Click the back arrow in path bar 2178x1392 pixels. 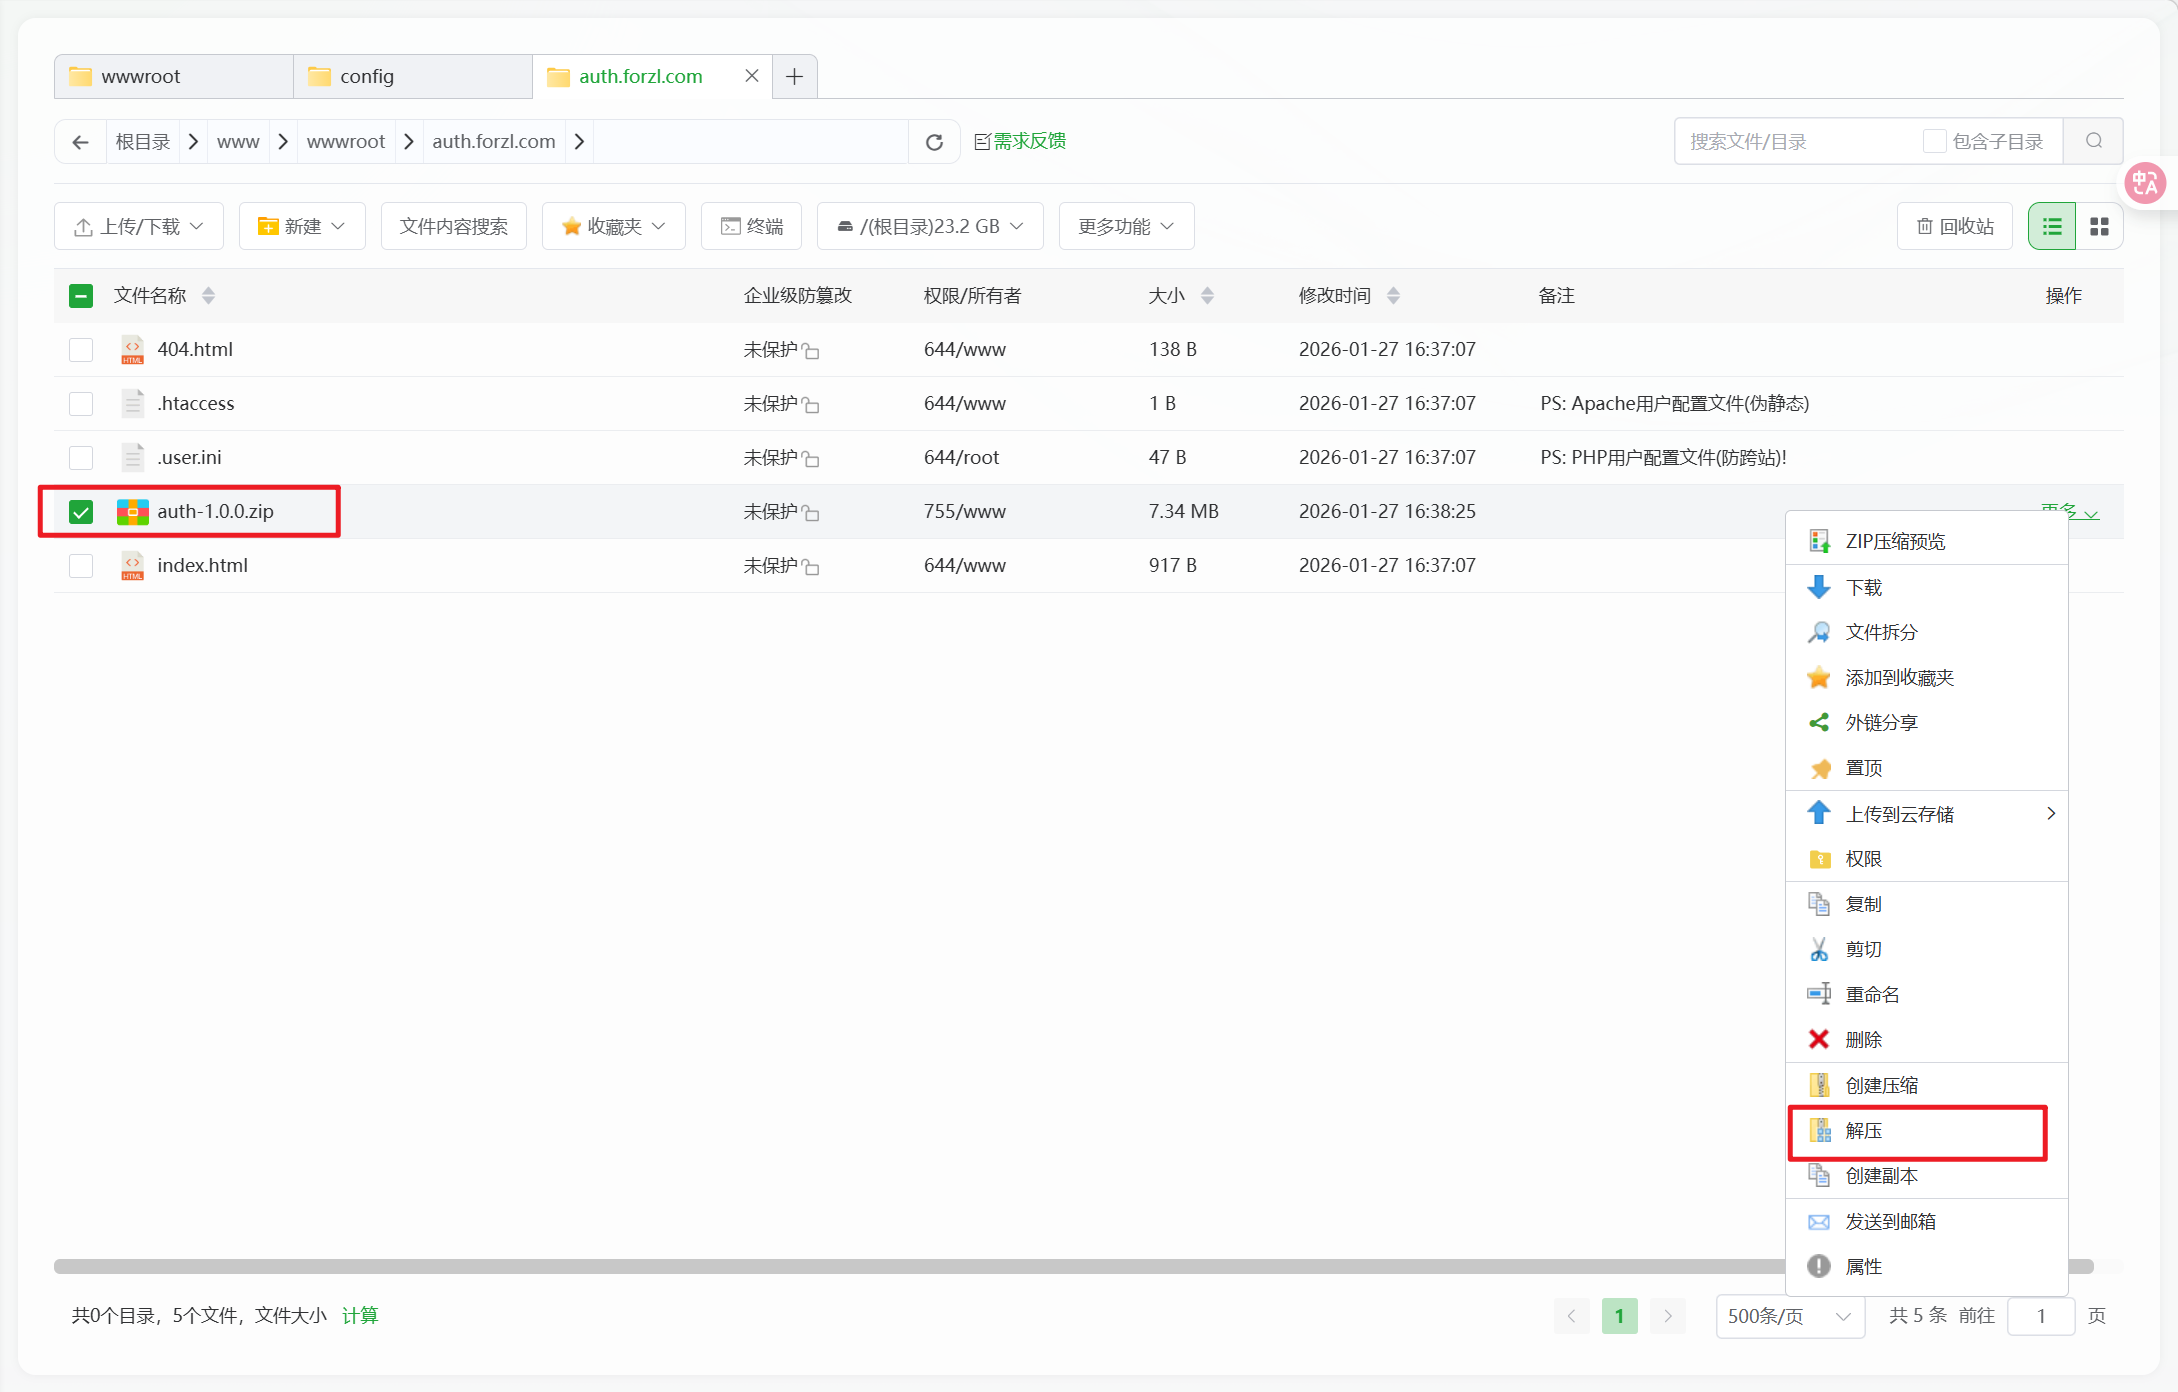click(81, 142)
